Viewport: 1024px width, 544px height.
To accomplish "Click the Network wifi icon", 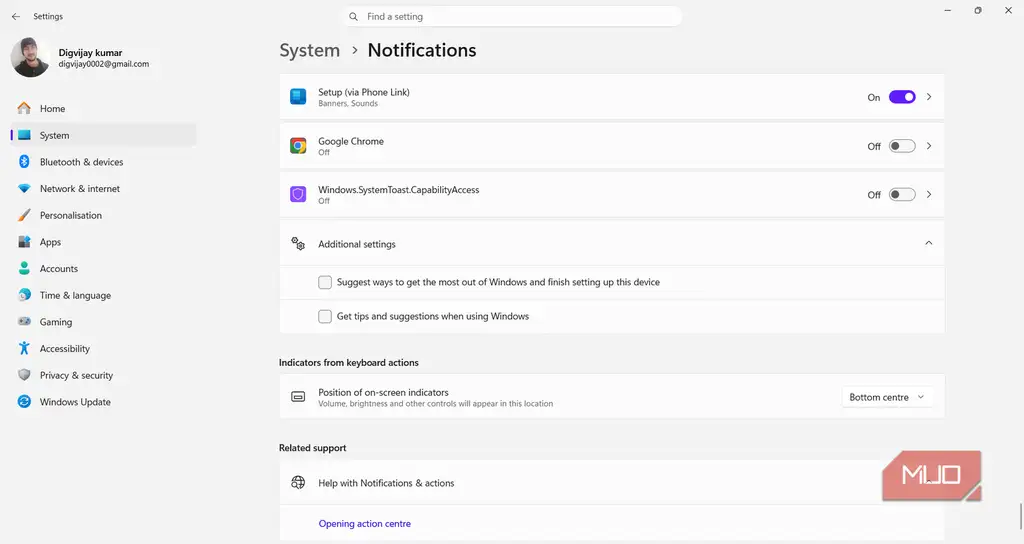I will point(24,189).
